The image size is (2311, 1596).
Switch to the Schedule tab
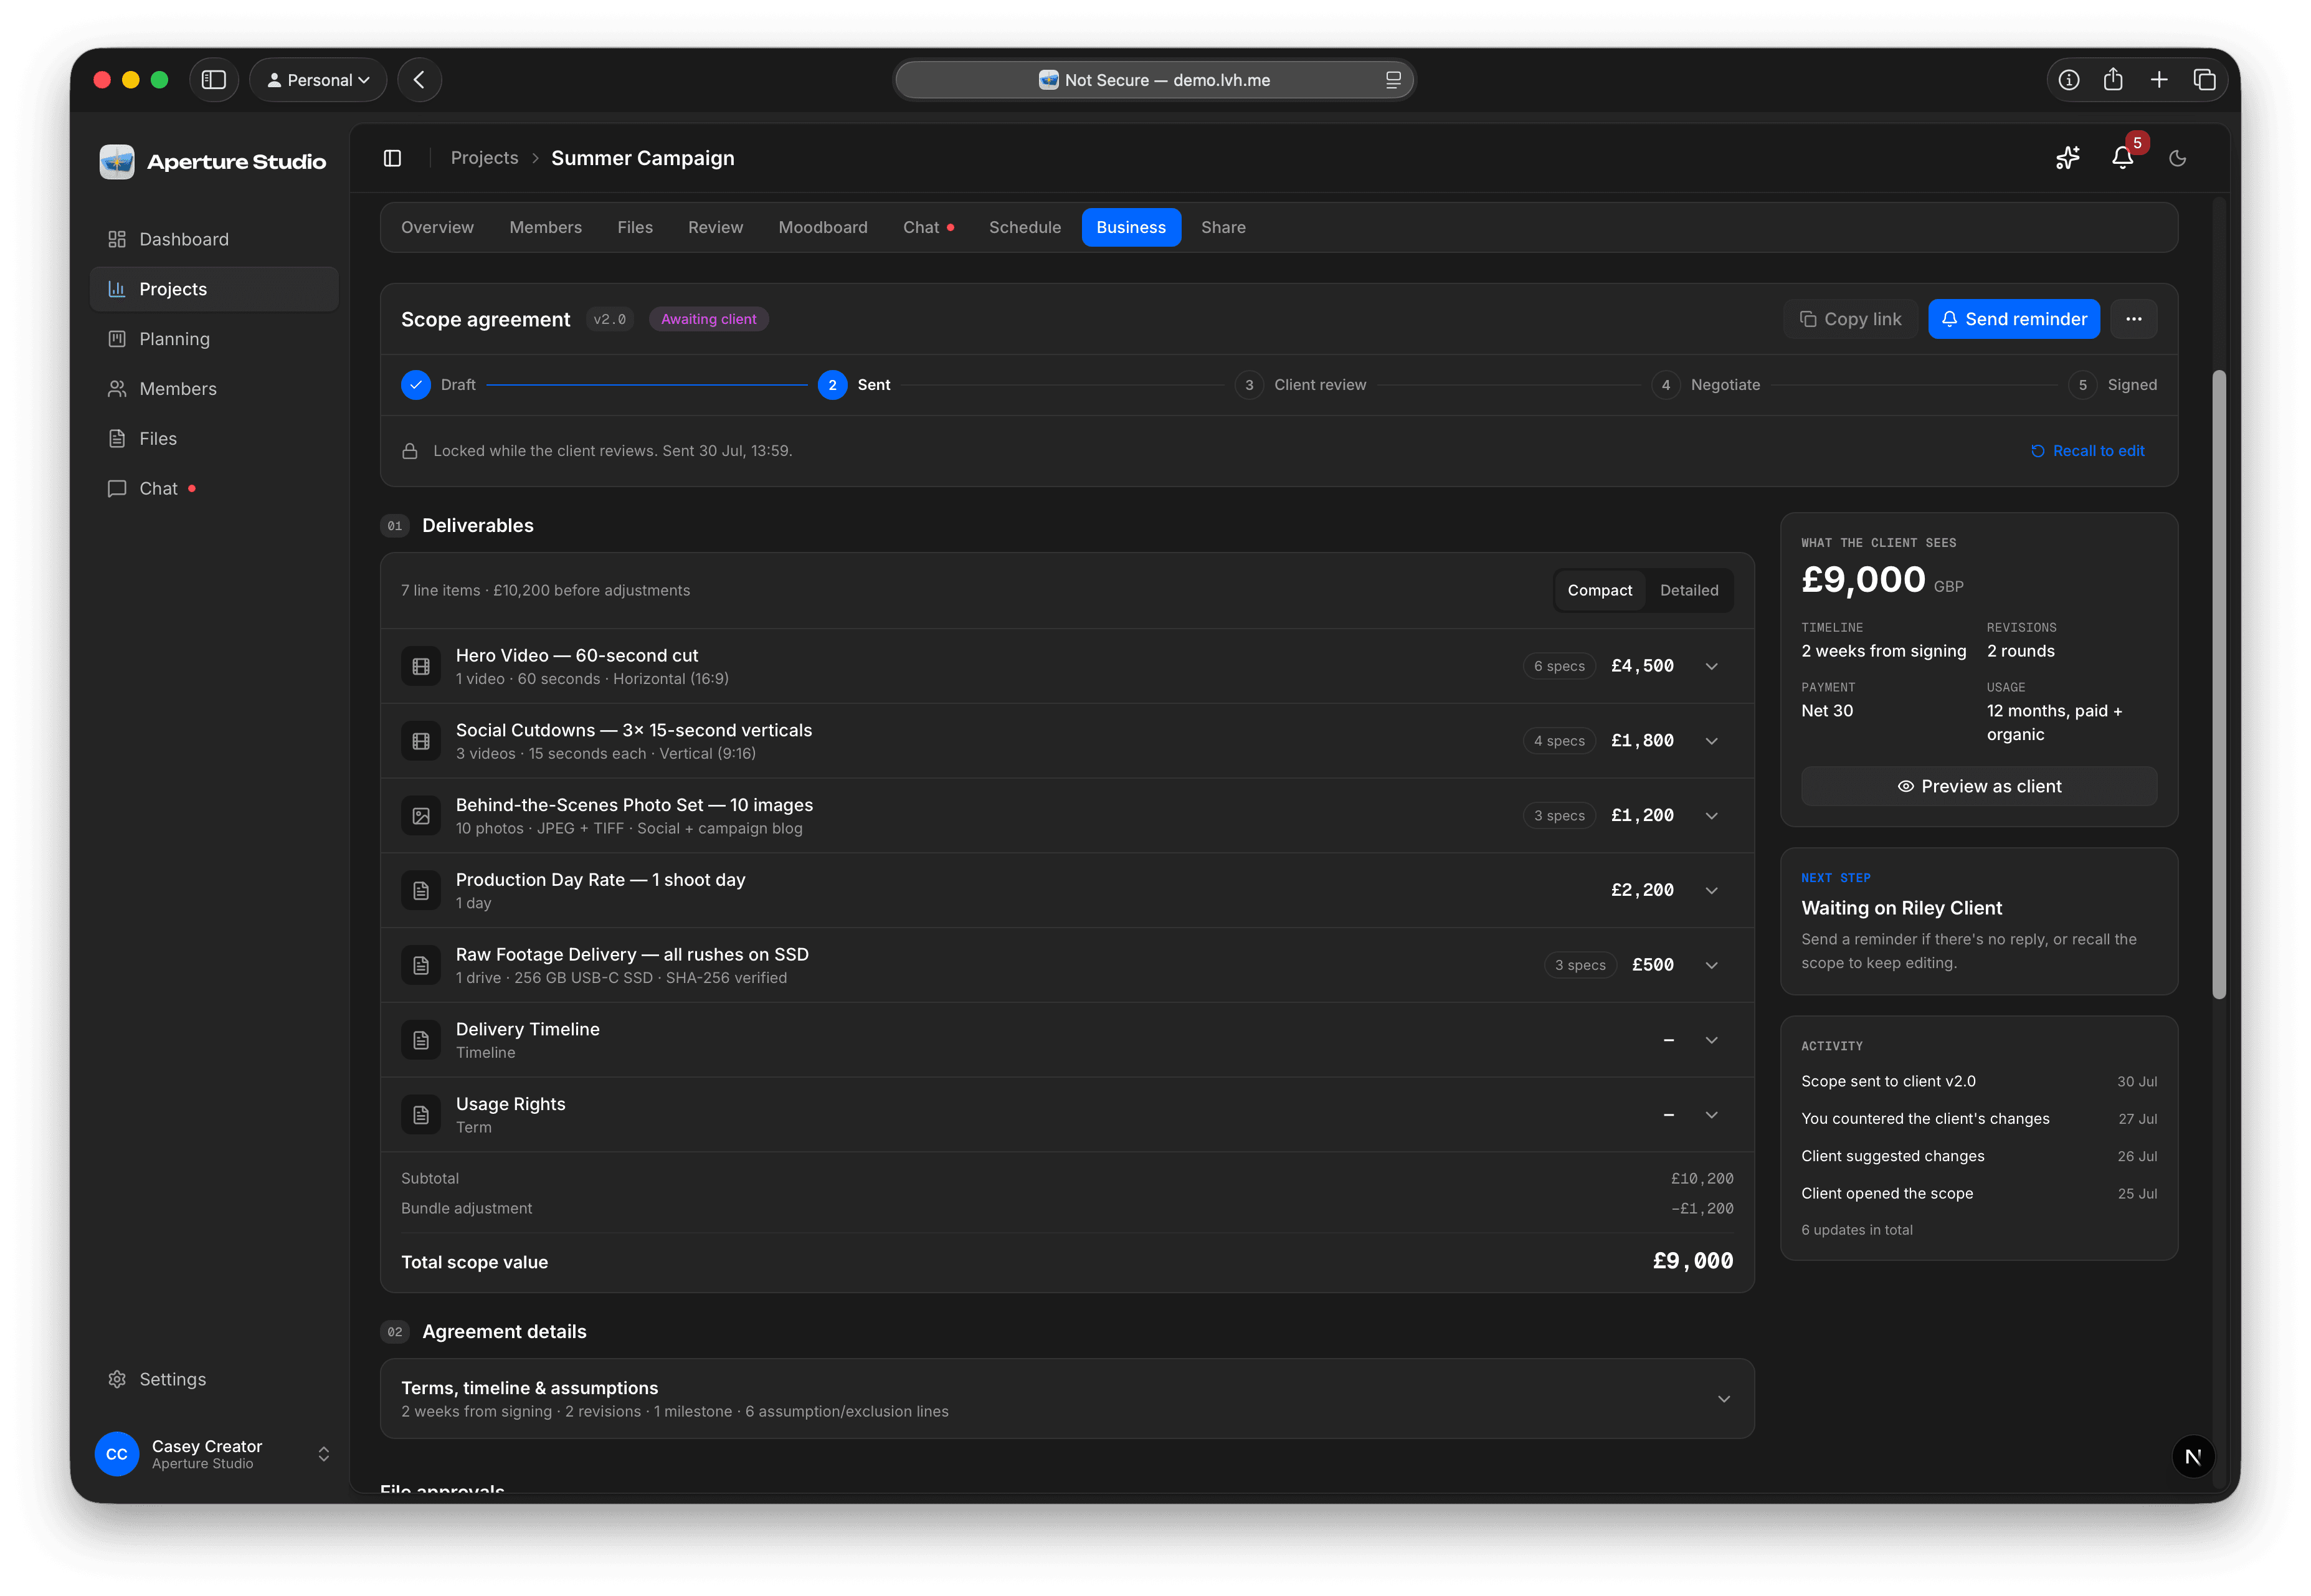click(1024, 228)
